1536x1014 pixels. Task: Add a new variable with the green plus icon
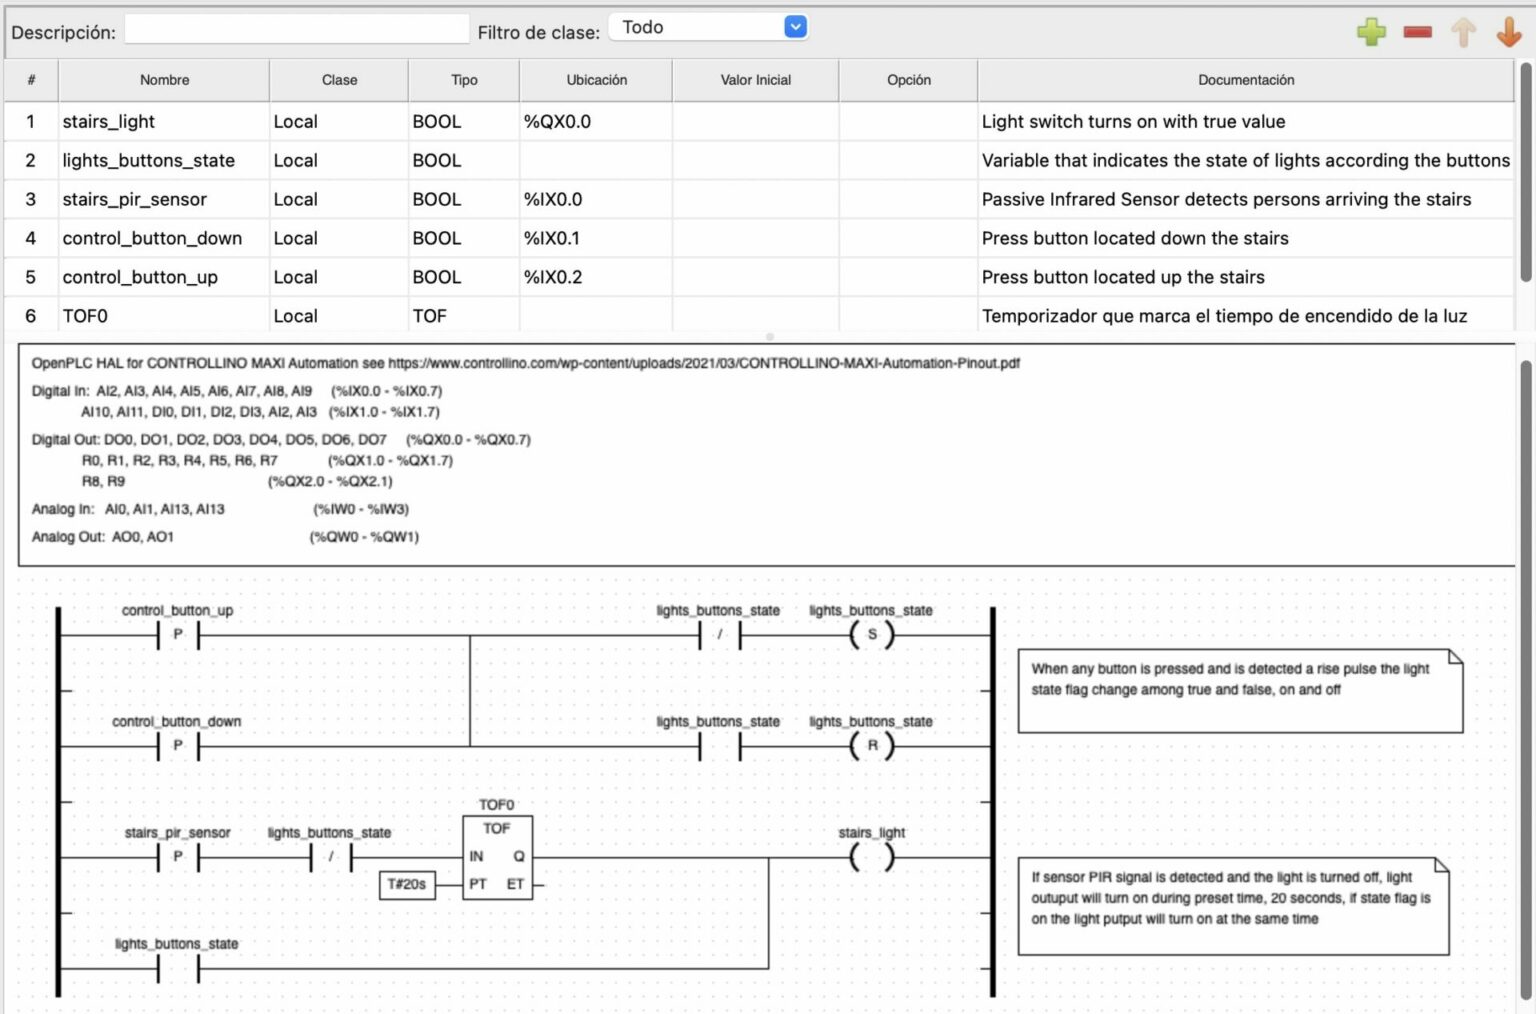tap(1371, 31)
